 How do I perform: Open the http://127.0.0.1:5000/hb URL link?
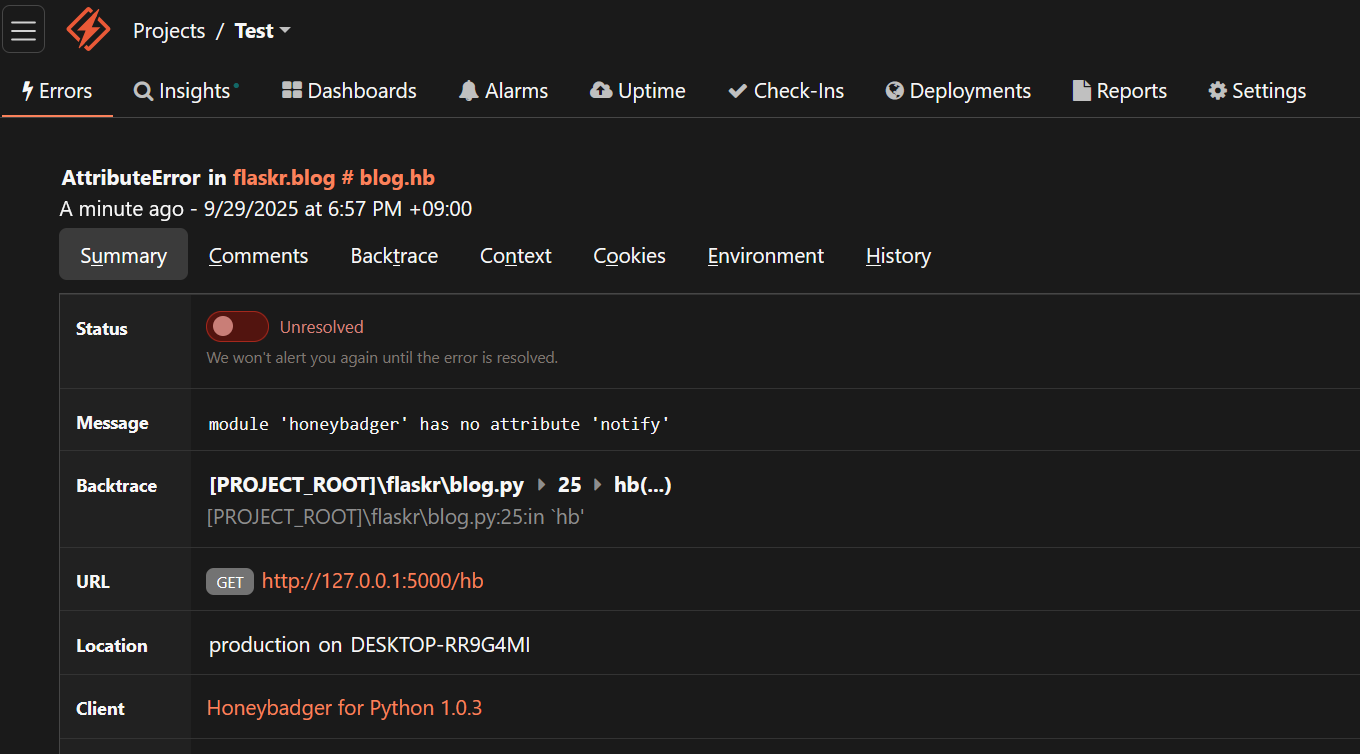coord(372,581)
